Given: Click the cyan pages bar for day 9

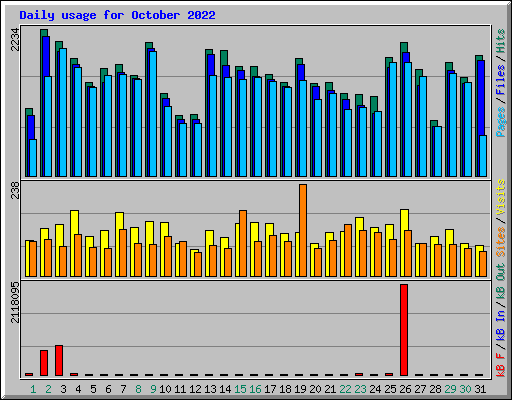Looking at the screenshot, I should click(x=153, y=114).
